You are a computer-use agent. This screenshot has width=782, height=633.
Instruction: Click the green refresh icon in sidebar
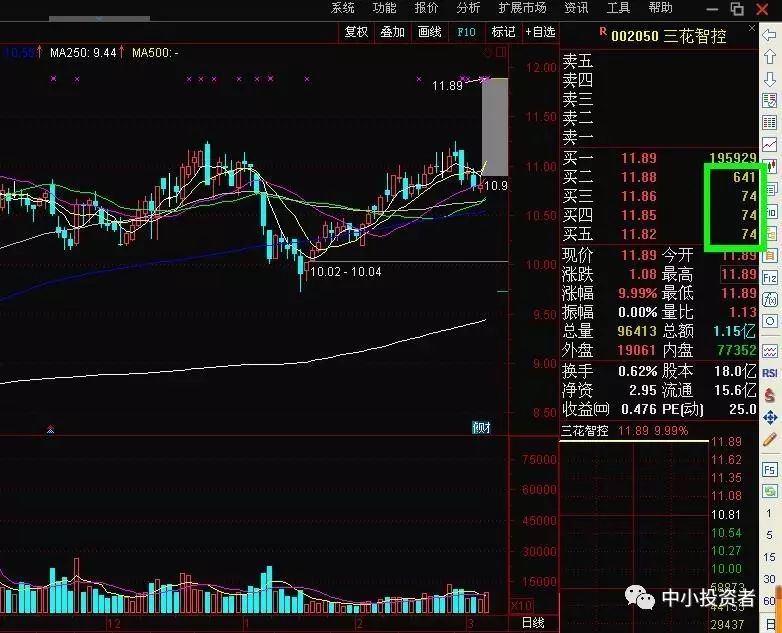click(770, 491)
